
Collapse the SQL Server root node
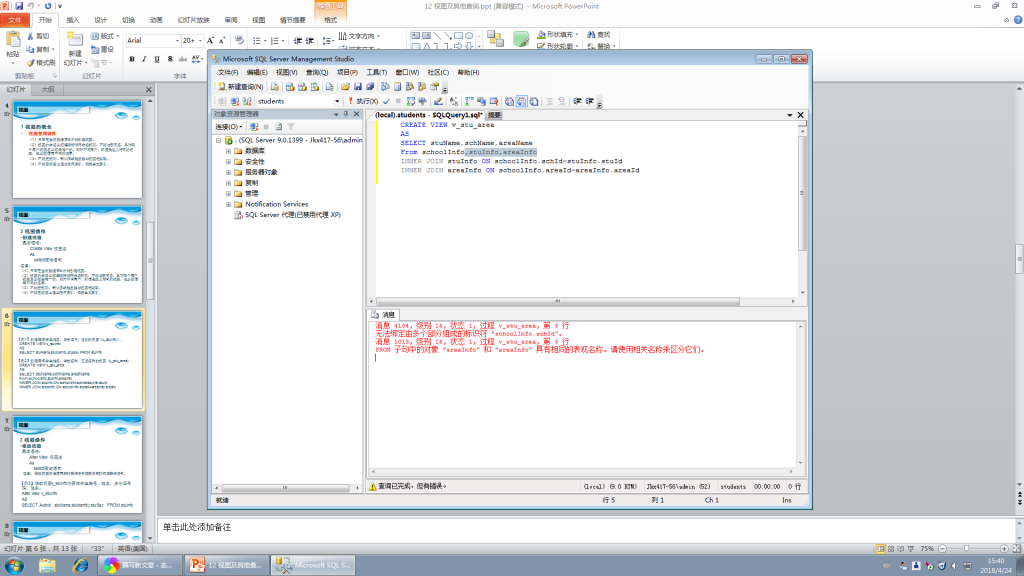pos(219,140)
